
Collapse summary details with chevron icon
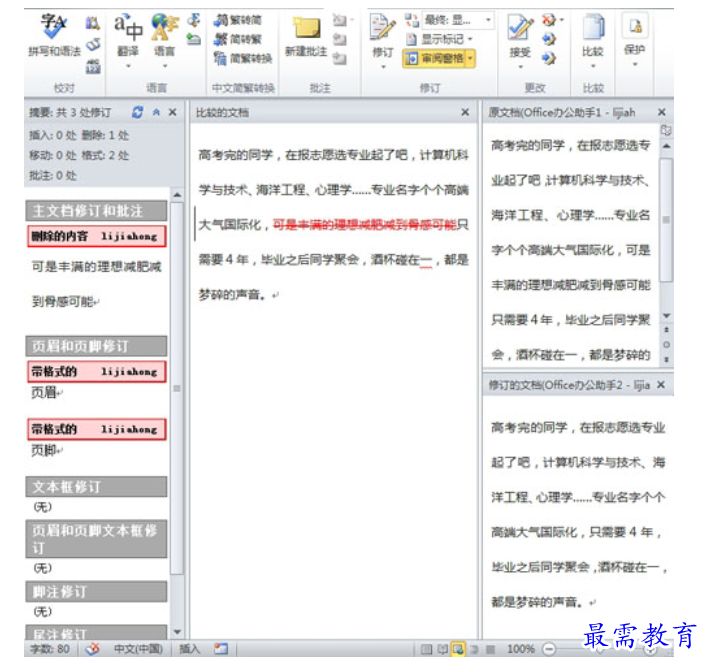point(156,112)
